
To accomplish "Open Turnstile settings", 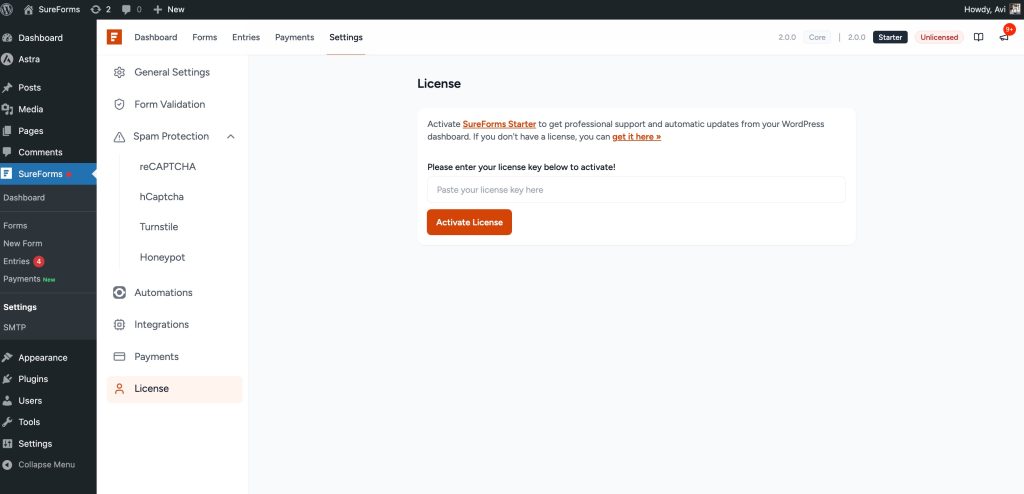I will (159, 227).
